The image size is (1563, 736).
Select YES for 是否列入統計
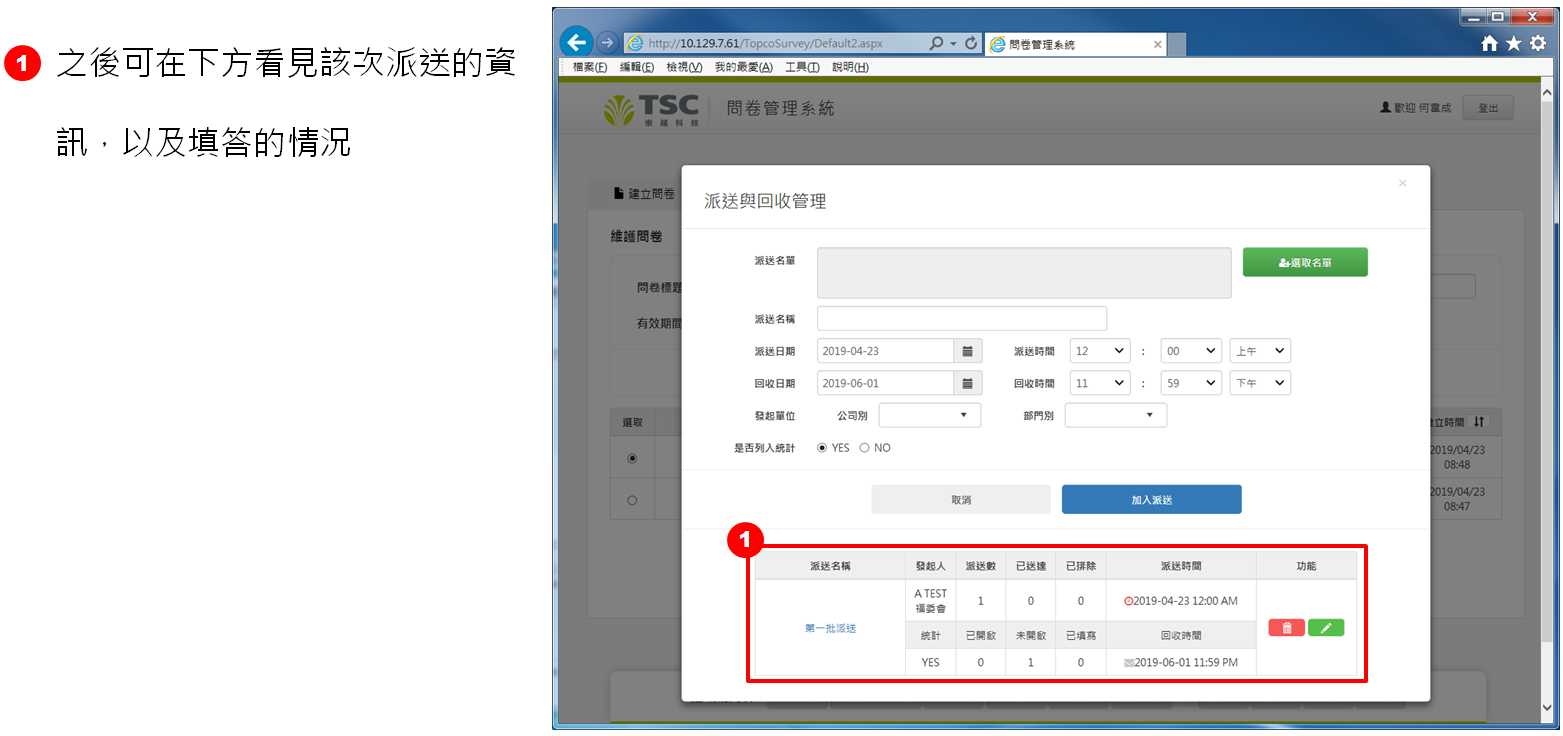coord(823,448)
